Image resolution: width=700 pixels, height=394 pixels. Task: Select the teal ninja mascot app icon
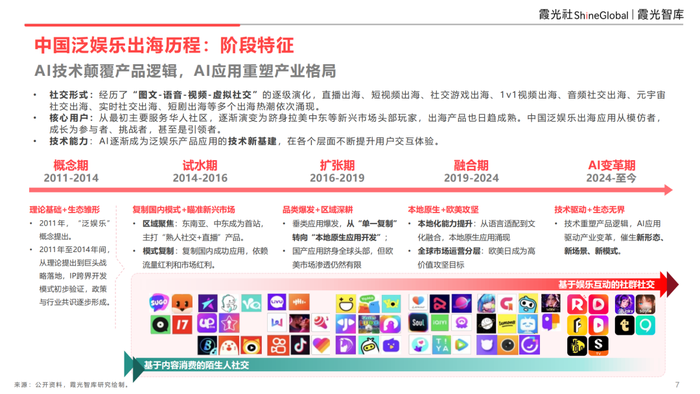[x=369, y=345]
